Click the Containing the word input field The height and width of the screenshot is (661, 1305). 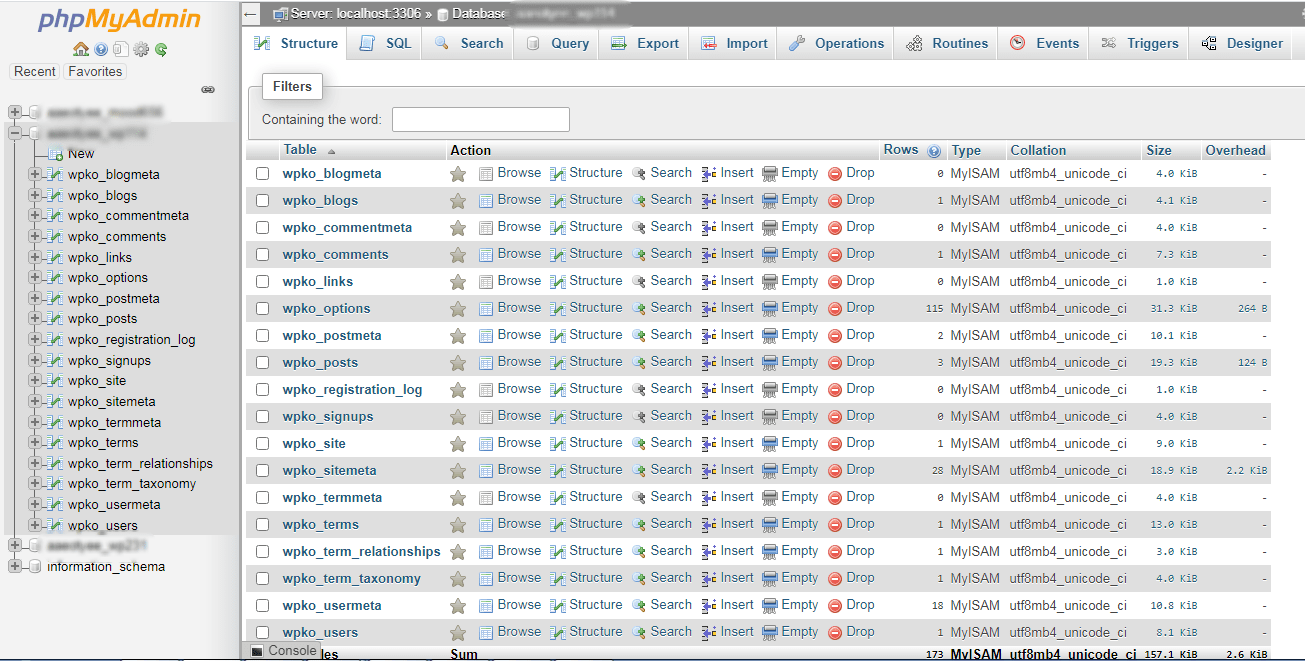coord(480,119)
